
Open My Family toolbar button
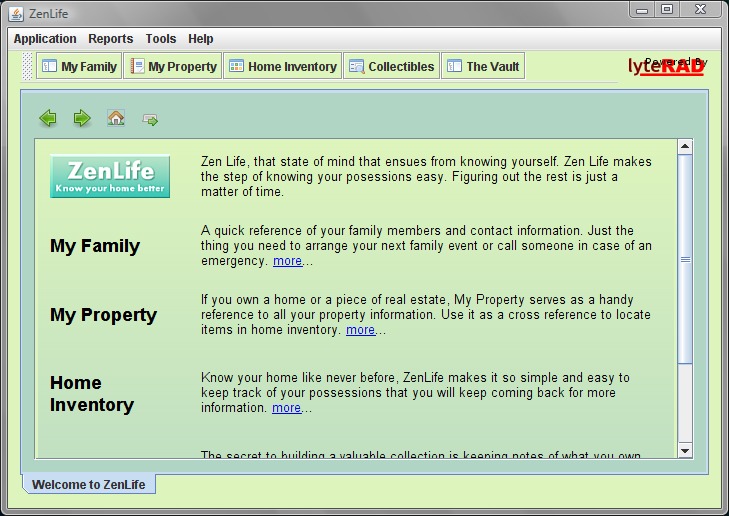coord(79,67)
